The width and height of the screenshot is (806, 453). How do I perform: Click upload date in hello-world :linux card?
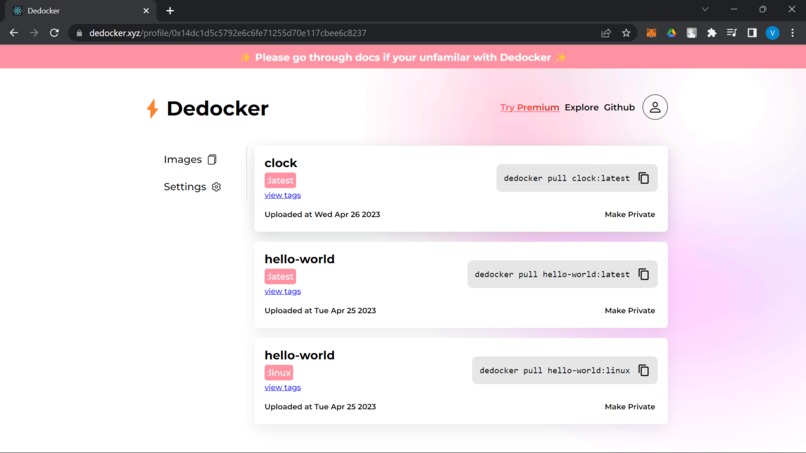pyautogui.click(x=320, y=407)
